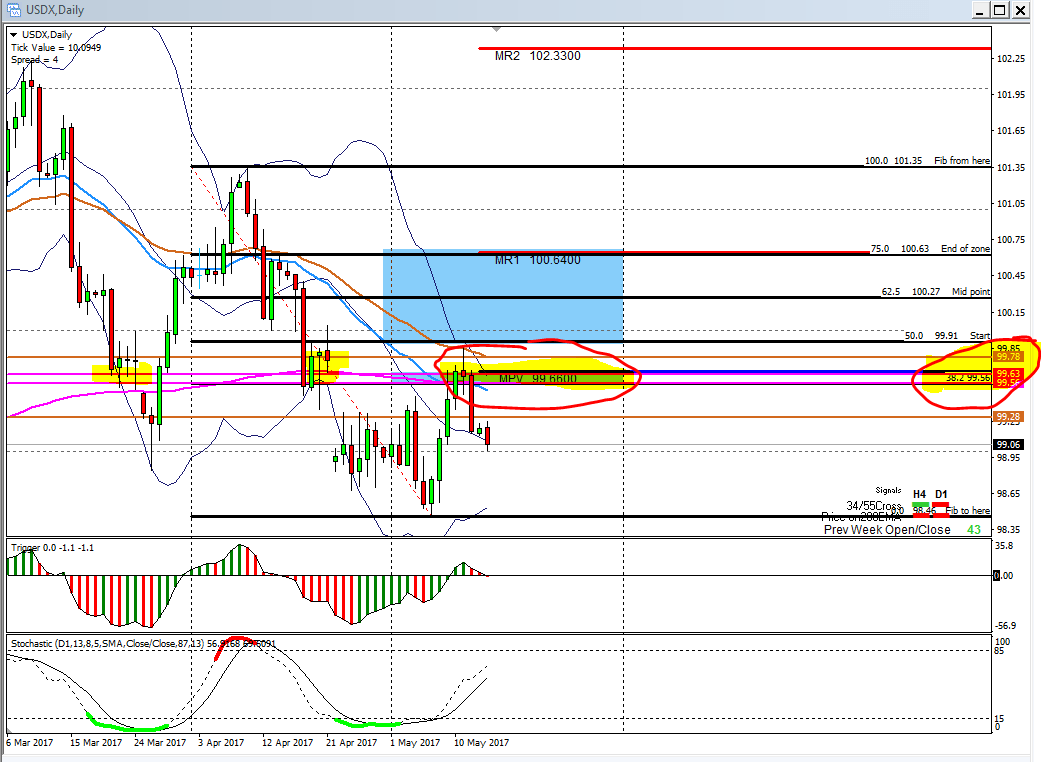Click the 1 May 2017 date on time axis
Image resolution: width=1041 pixels, height=762 pixels.
coord(414,743)
